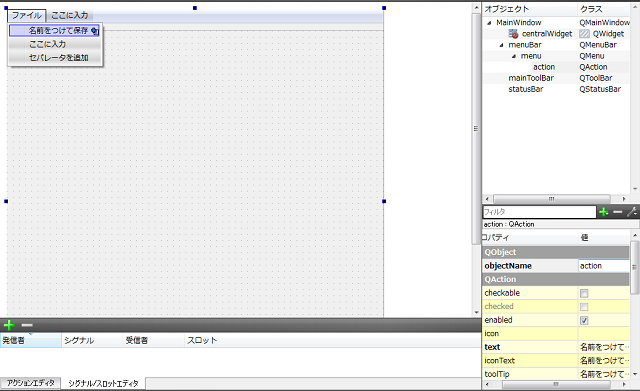Add dynamic property with green plus beside filter
Viewport: 640px width, 391px height.
coord(604,212)
